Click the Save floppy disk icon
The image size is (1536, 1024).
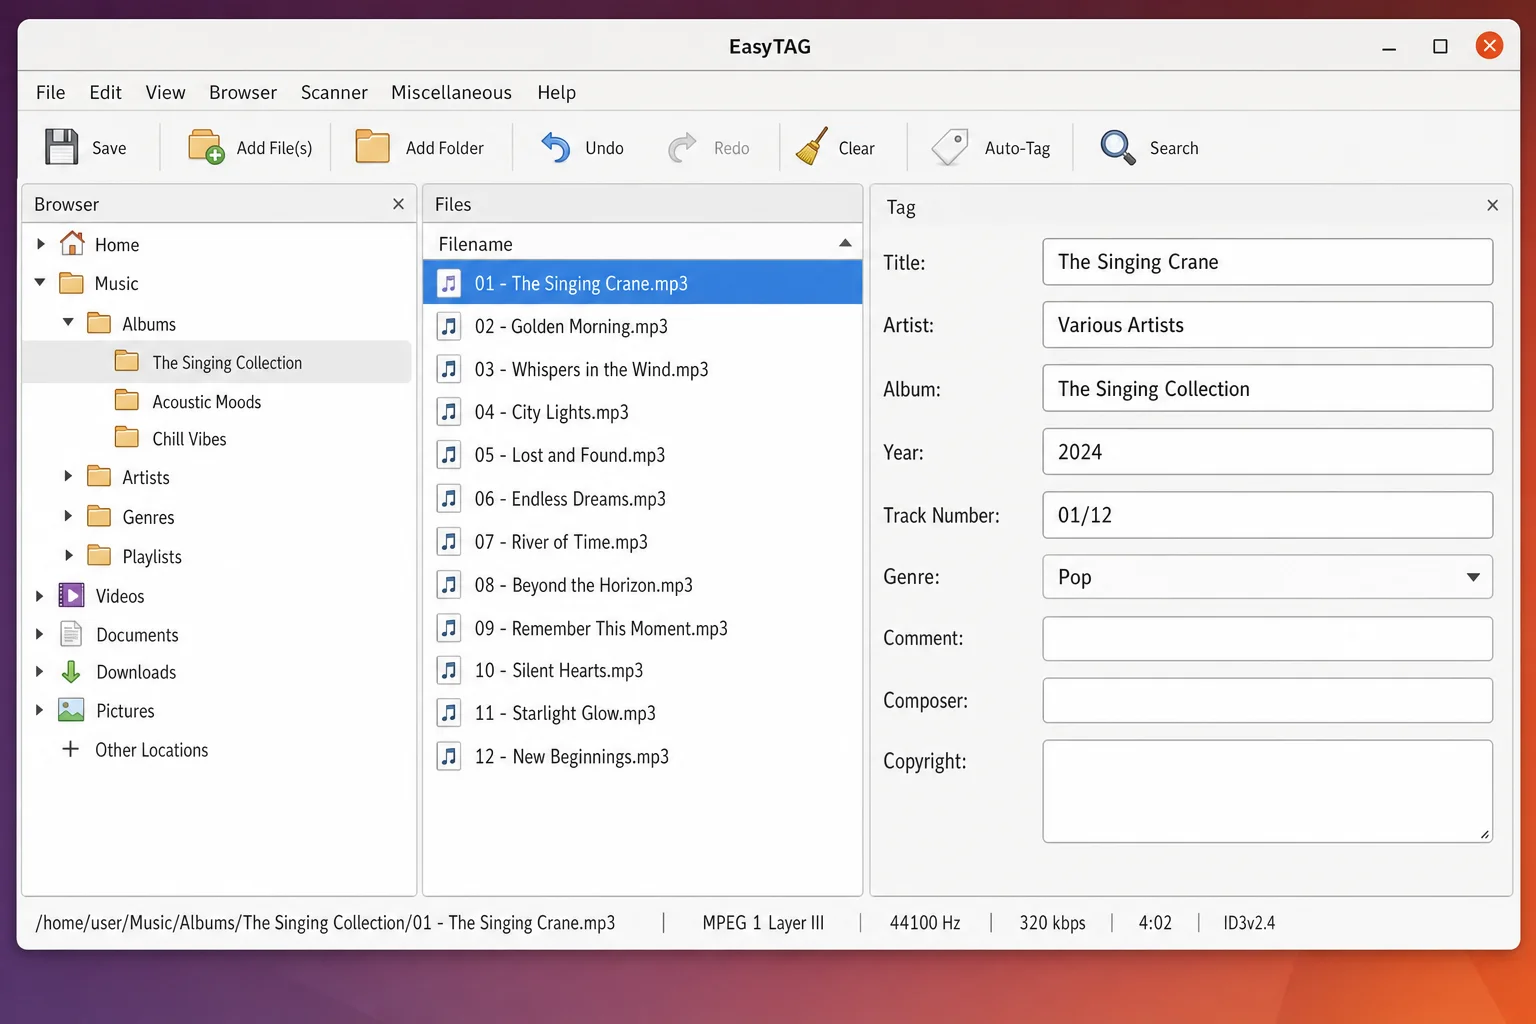click(61, 147)
